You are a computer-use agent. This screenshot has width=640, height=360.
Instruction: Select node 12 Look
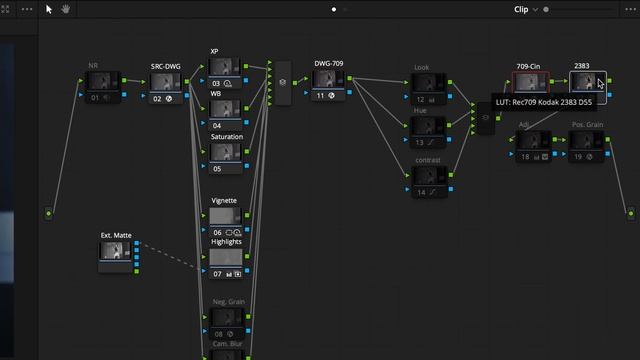[x=428, y=89]
